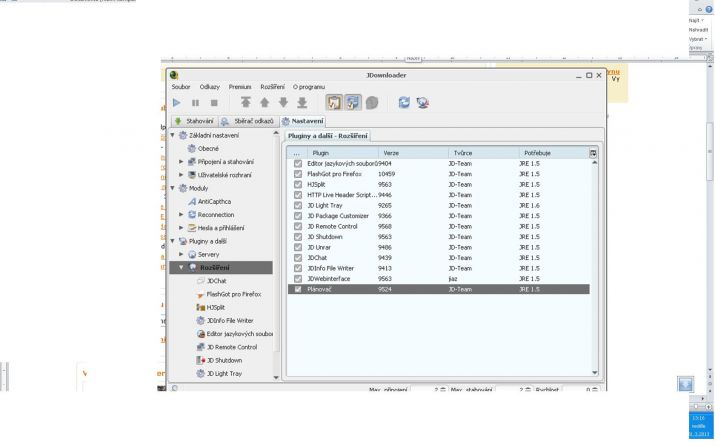Sort table by Verze column header

[x=413, y=153]
